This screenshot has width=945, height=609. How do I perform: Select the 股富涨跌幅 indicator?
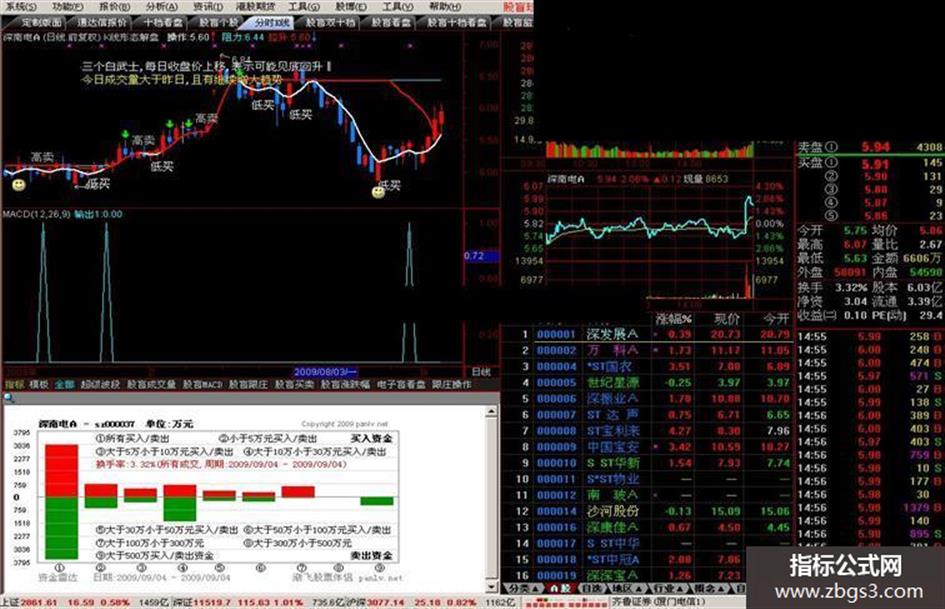pos(345,384)
